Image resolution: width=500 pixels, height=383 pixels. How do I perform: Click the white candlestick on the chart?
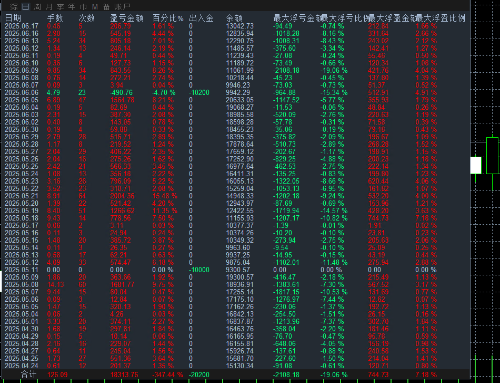pyautogui.click(x=476, y=165)
